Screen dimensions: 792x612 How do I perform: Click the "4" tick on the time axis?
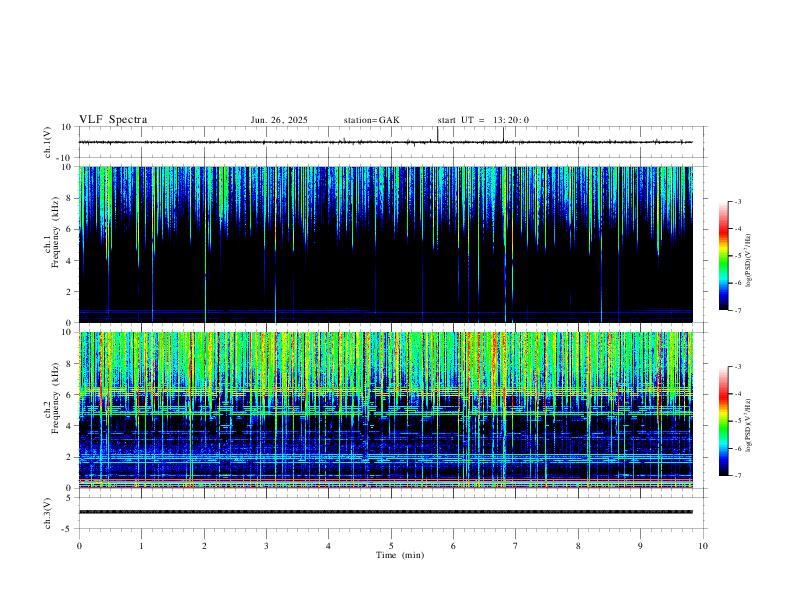[x=329, y=546]
